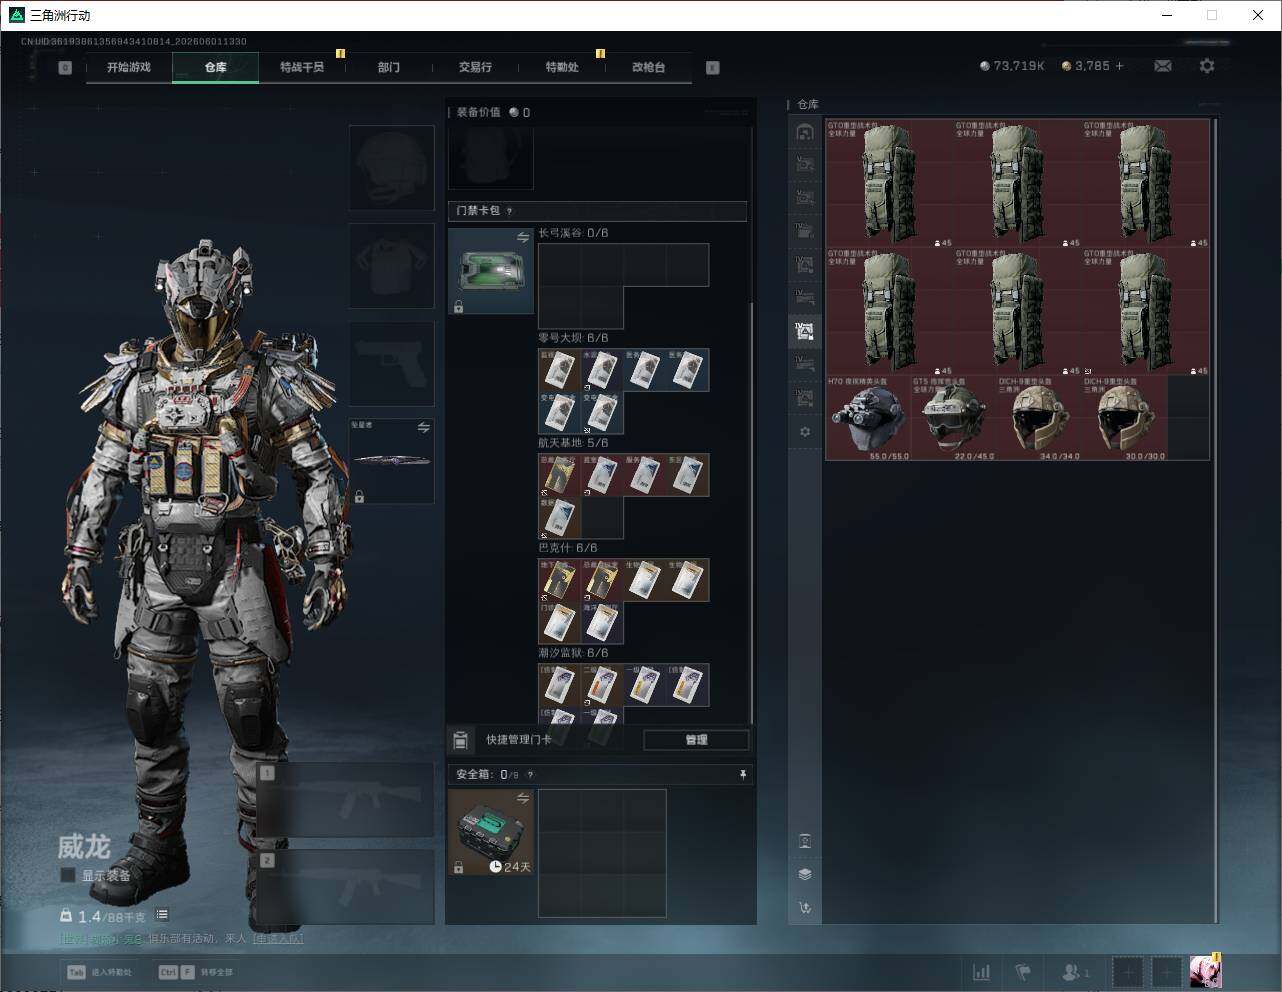The height and width of the screenshot is (992, 1282).
Task: Switch to the 仓库 tab
Action: [x=216, y=67]
